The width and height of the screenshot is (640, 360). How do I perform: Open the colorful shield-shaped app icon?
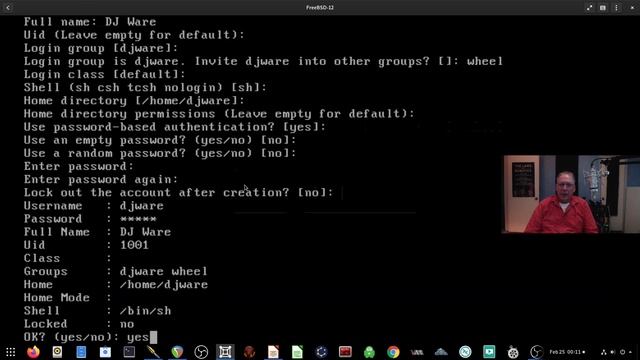(x=177, y=352)
